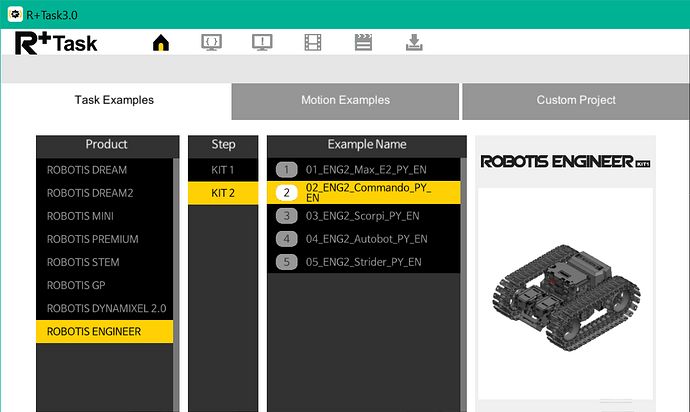Open example 02_ENG2_Commando_PY_EN

tap(364, 193)
